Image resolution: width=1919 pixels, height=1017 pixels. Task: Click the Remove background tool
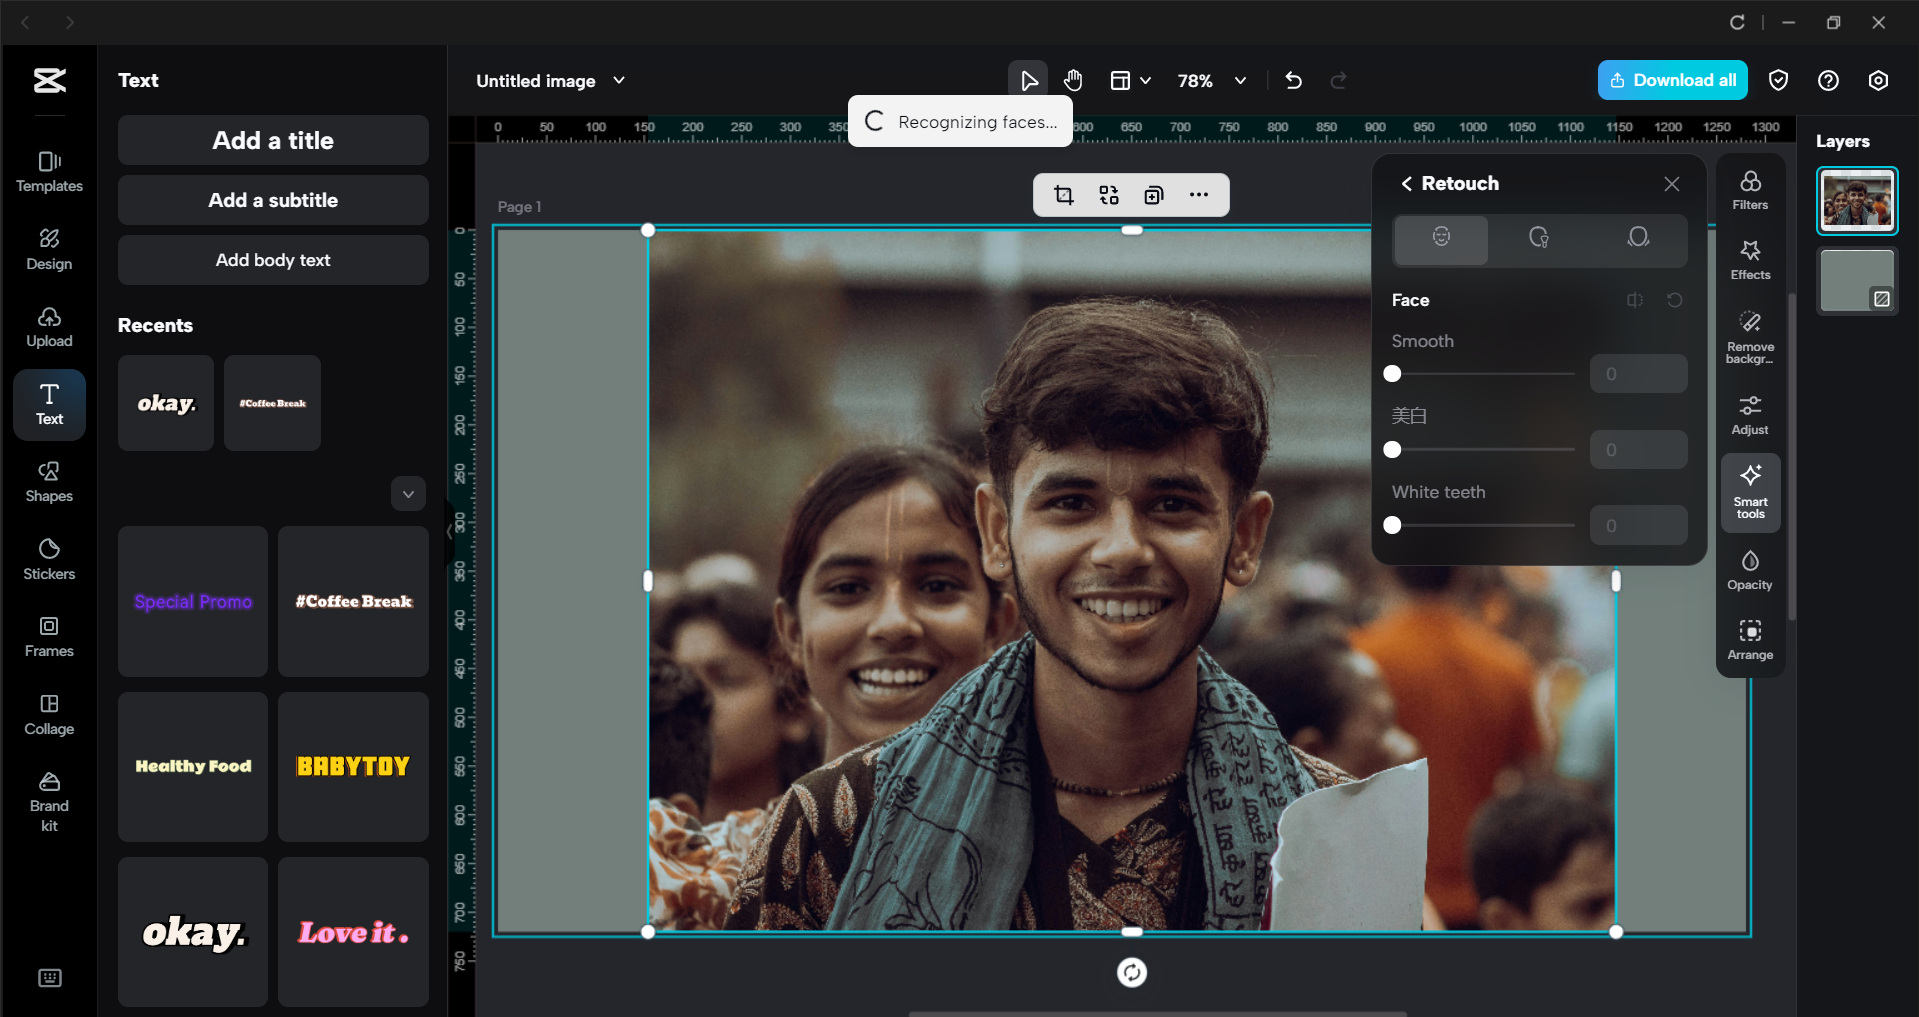(1749, 336)
